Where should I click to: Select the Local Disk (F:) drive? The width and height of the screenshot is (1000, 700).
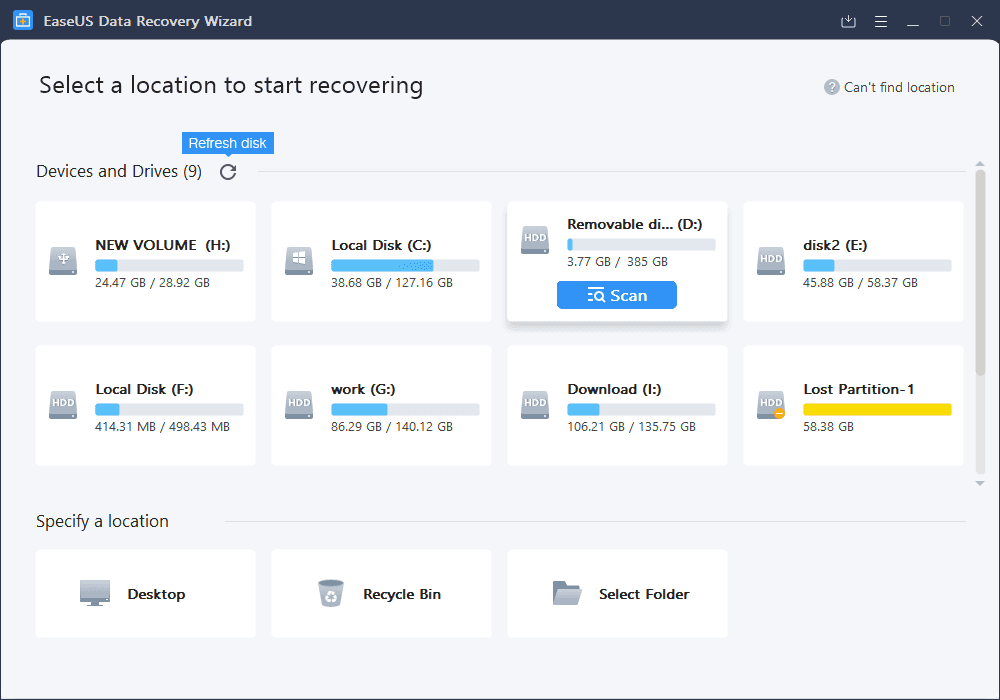(145, 406)
